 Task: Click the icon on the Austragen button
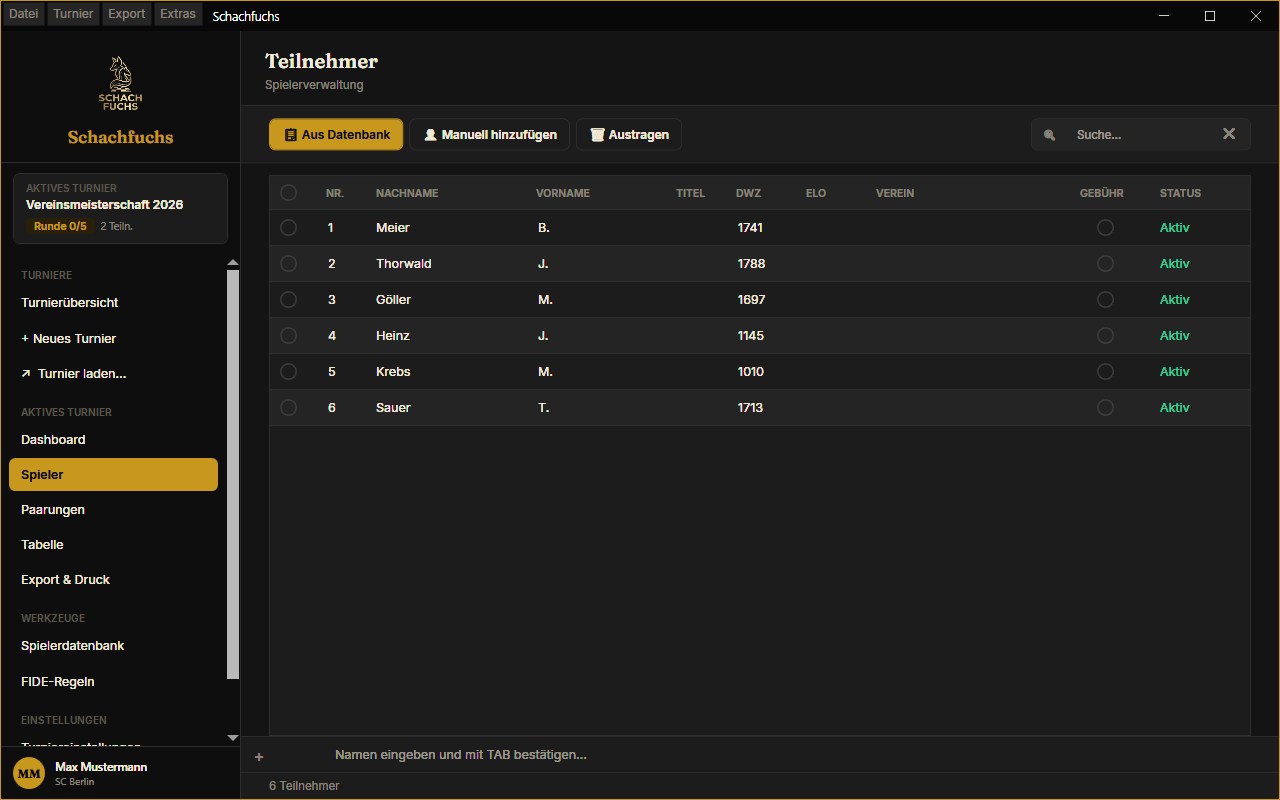[x=597, y=135]
